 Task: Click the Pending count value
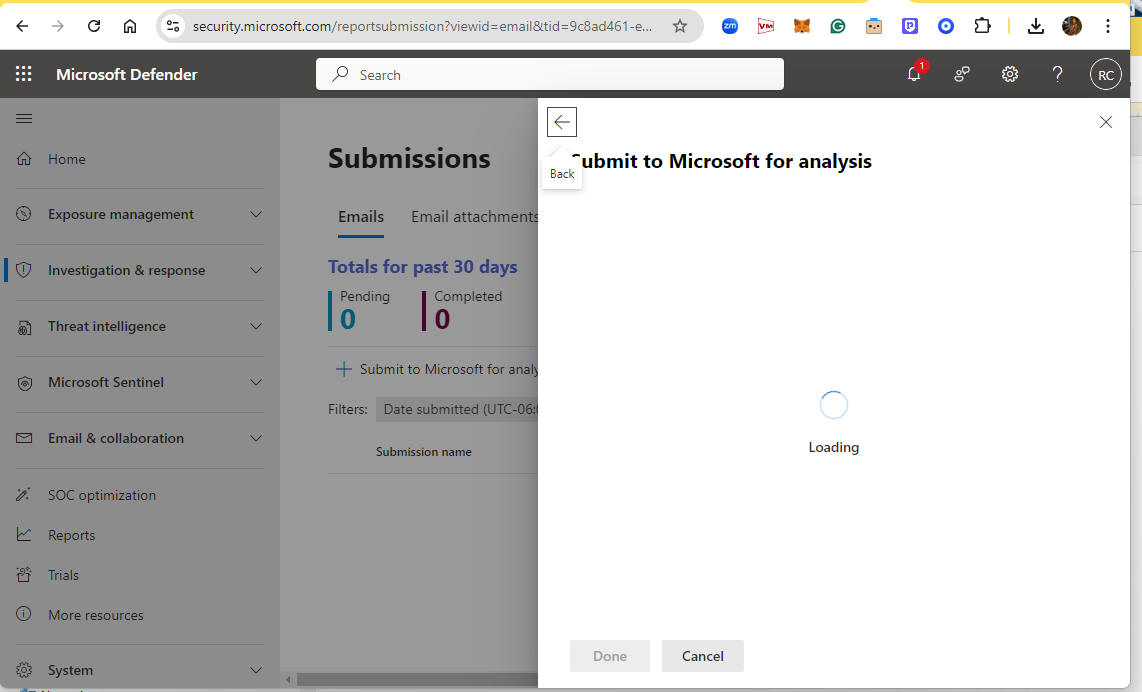pyautogui.click(x=347, y=319)
